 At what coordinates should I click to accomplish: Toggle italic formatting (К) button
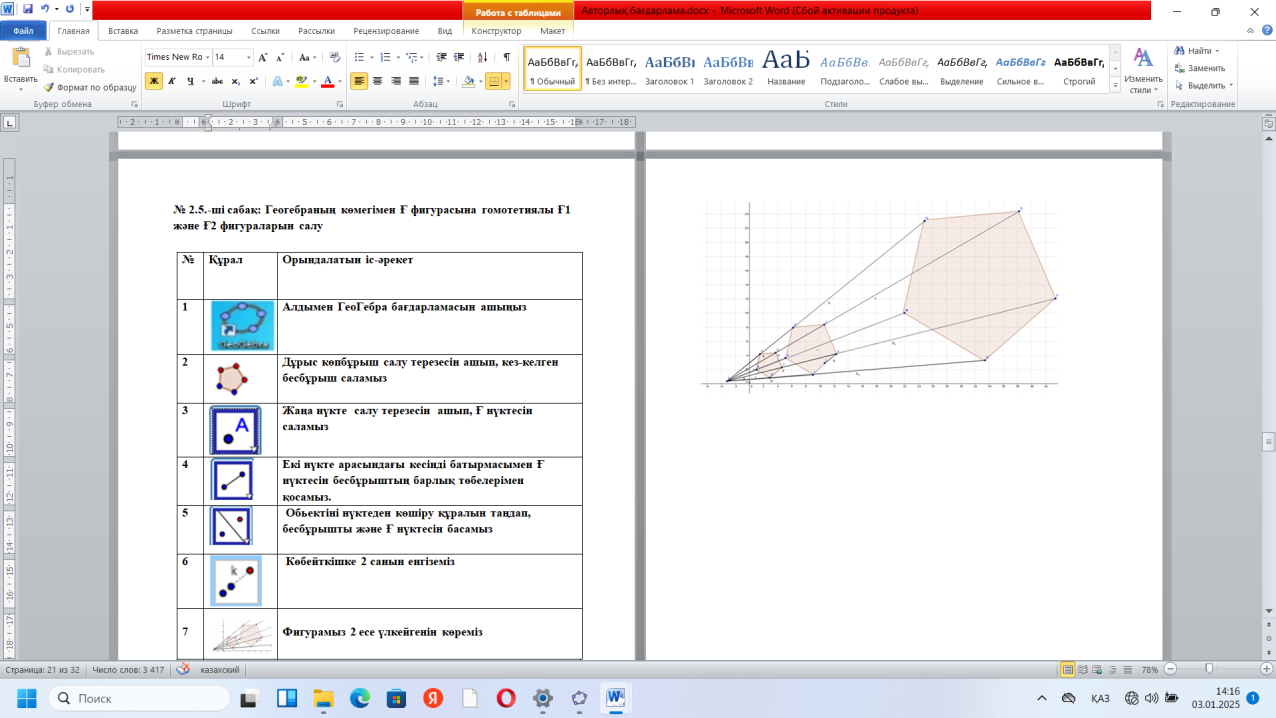click(172, 81)
